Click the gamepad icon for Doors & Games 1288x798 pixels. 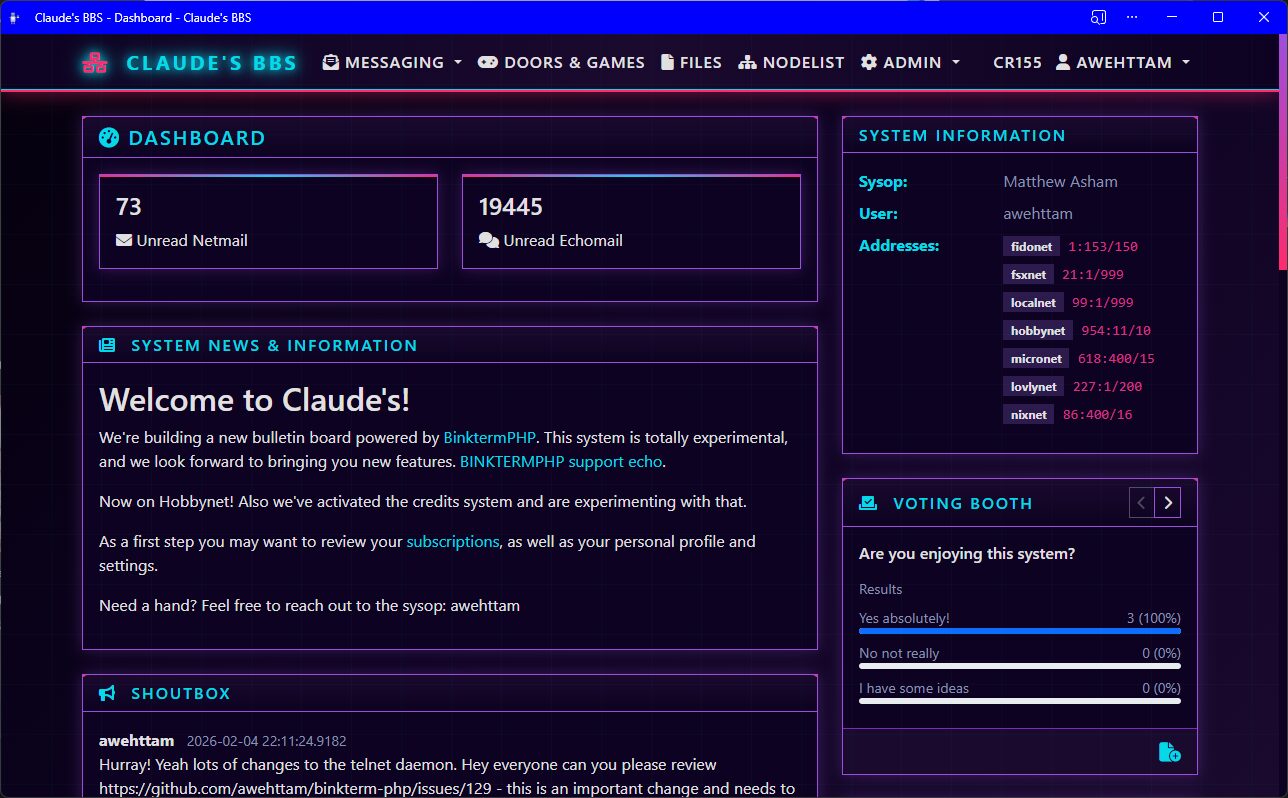point(487,62)
